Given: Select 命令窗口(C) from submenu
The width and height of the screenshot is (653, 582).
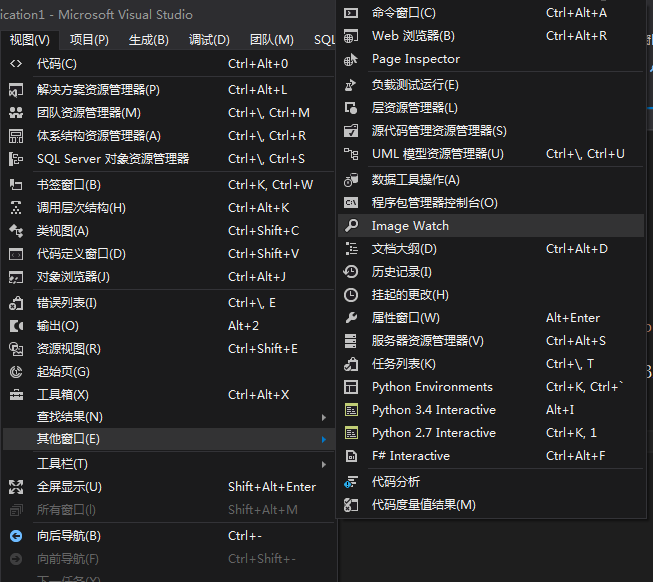Looking at the screenshot, I should [404, 13].
